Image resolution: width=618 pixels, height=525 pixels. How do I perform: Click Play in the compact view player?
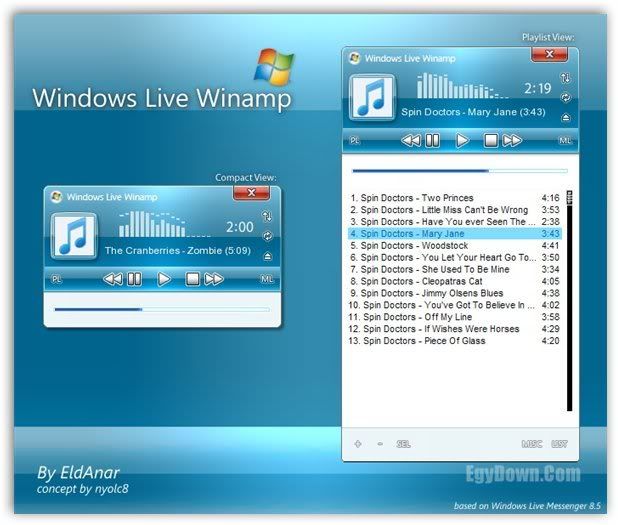click(164, 279)
